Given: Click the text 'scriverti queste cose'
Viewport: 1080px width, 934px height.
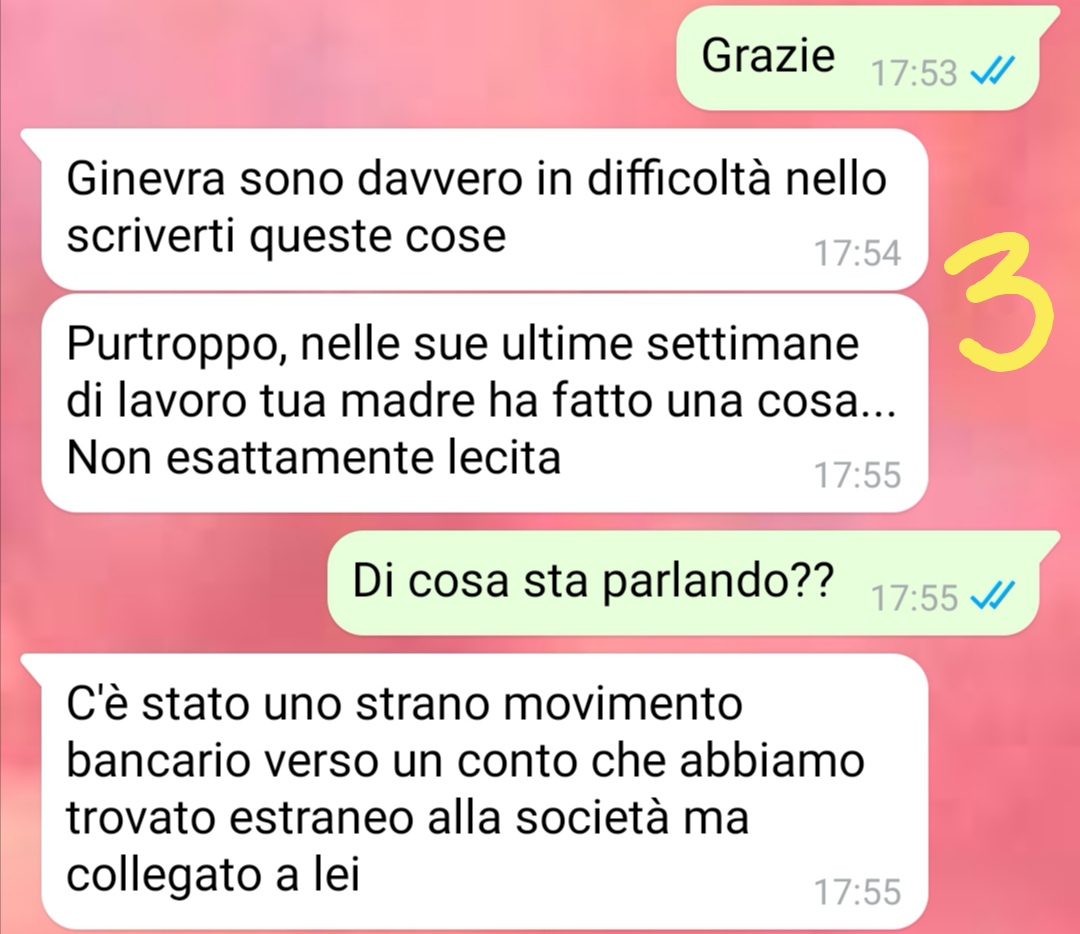Looking at the screenshot, I should pyautogui.click(x=286, y=236).
